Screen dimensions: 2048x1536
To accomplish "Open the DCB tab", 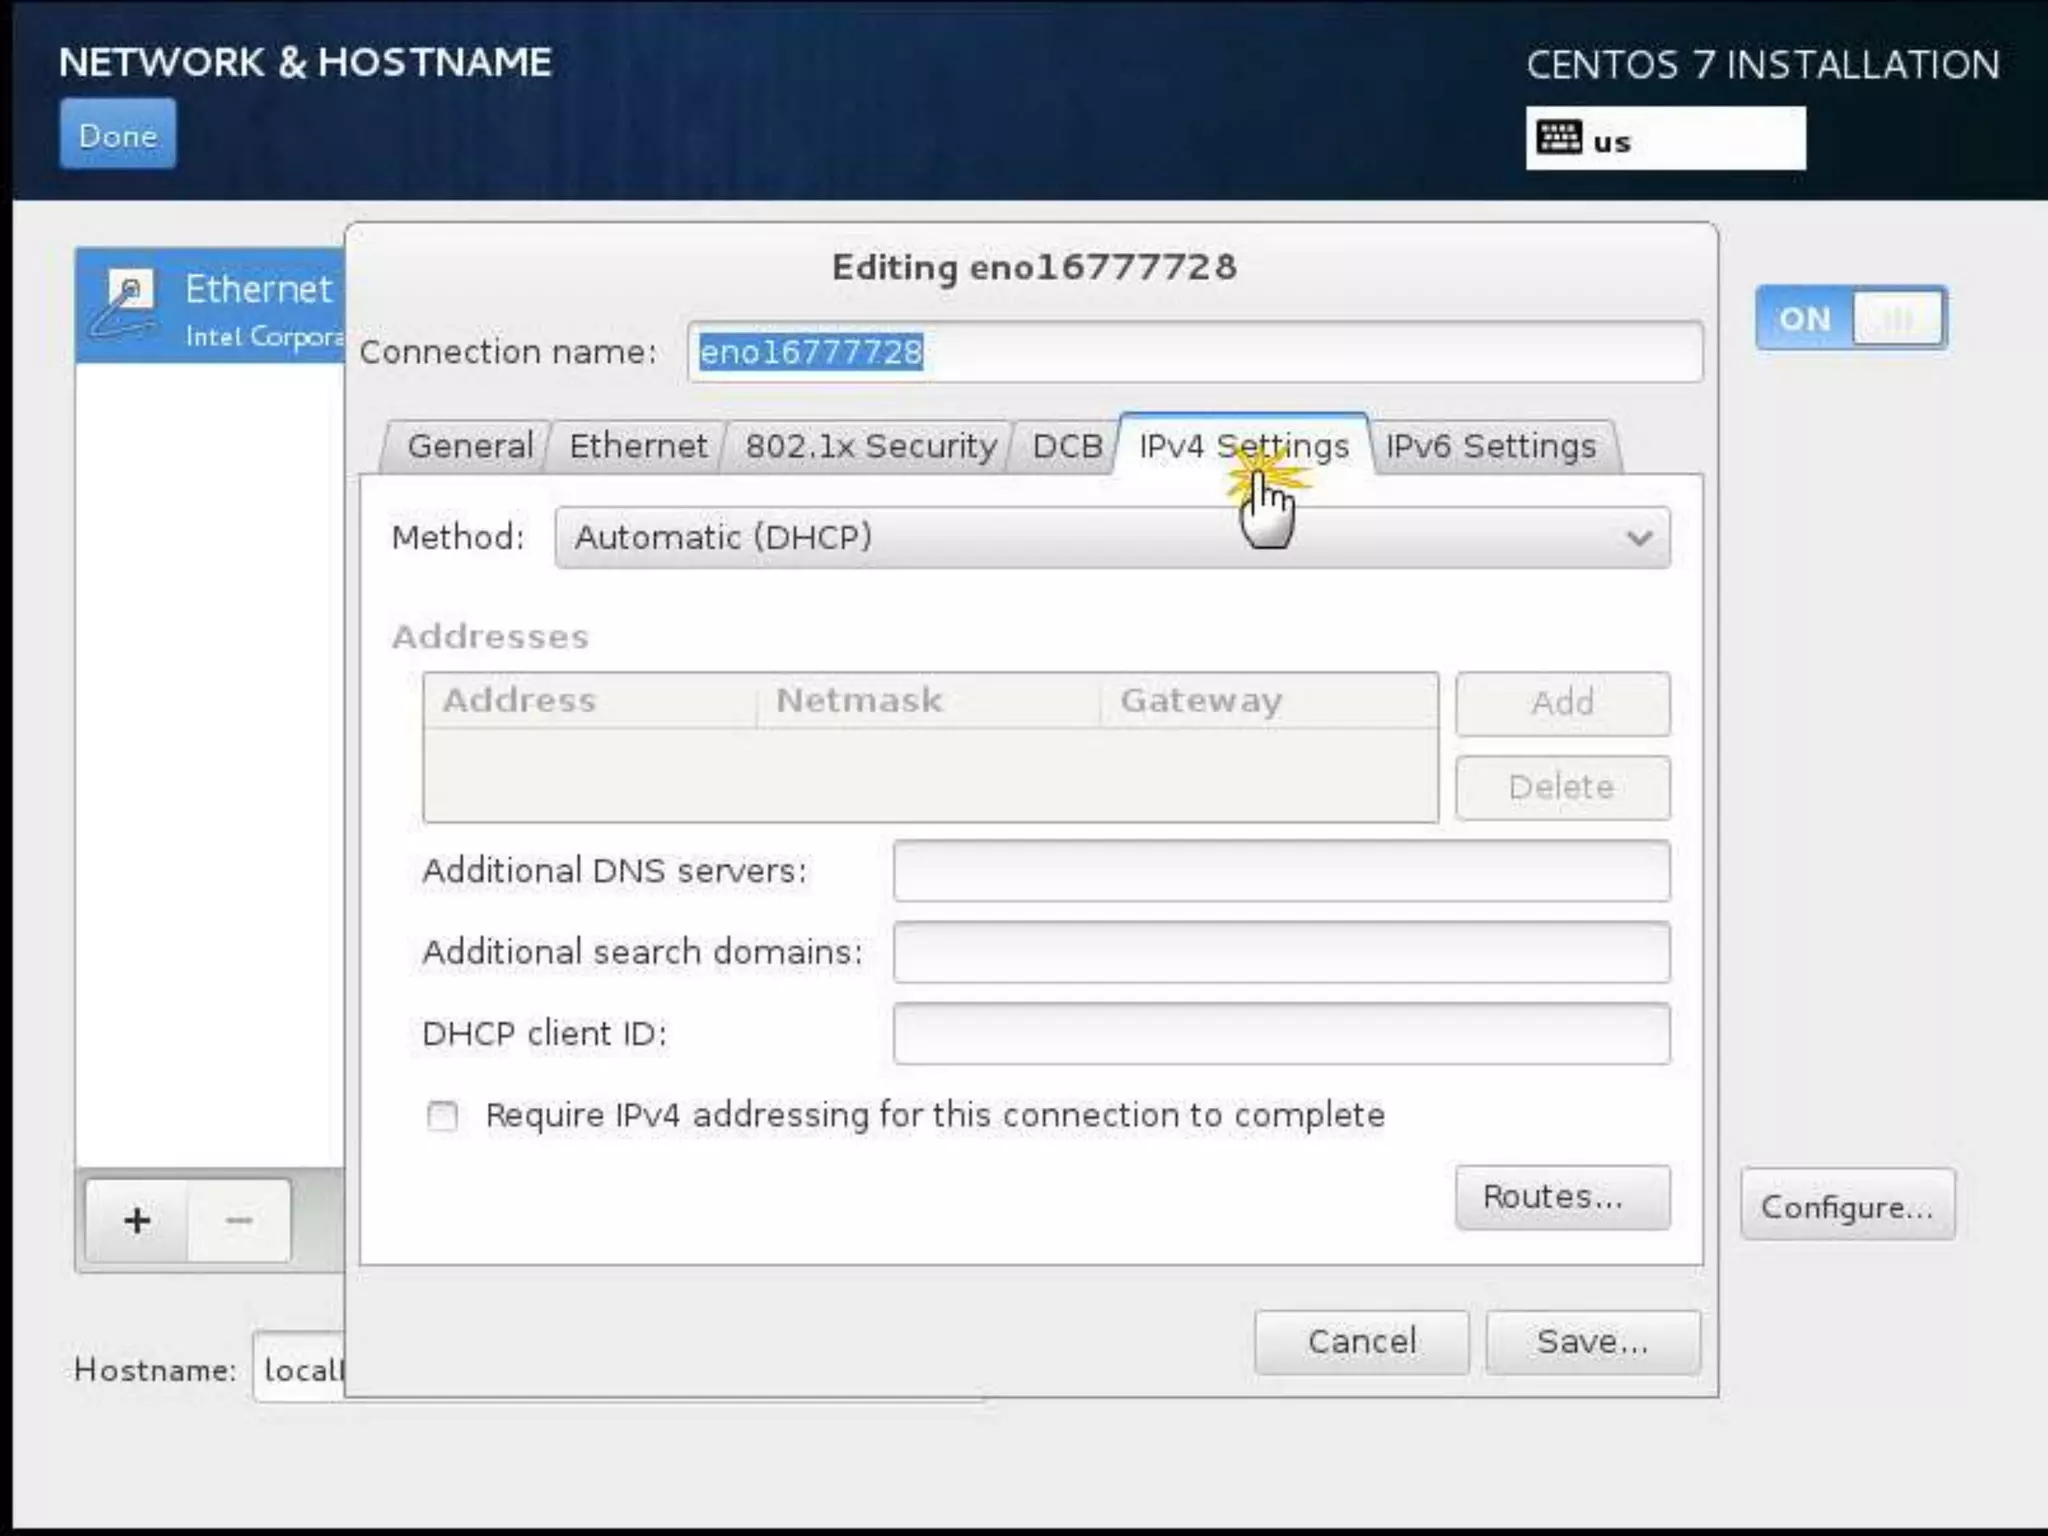I will pyautogui.click(x=1066, y=446).
